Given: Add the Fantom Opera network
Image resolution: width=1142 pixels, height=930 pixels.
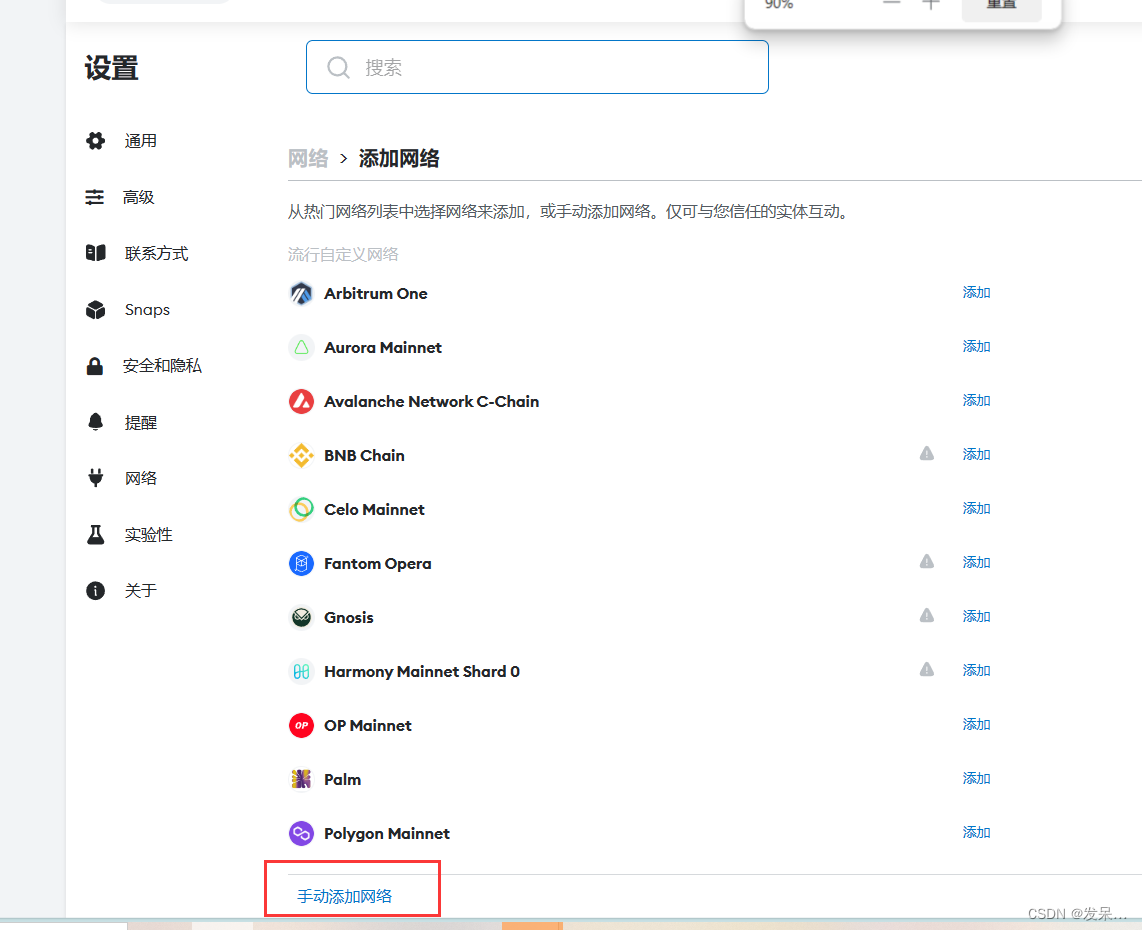Looking at the screenshot, I should pos(976,562).
